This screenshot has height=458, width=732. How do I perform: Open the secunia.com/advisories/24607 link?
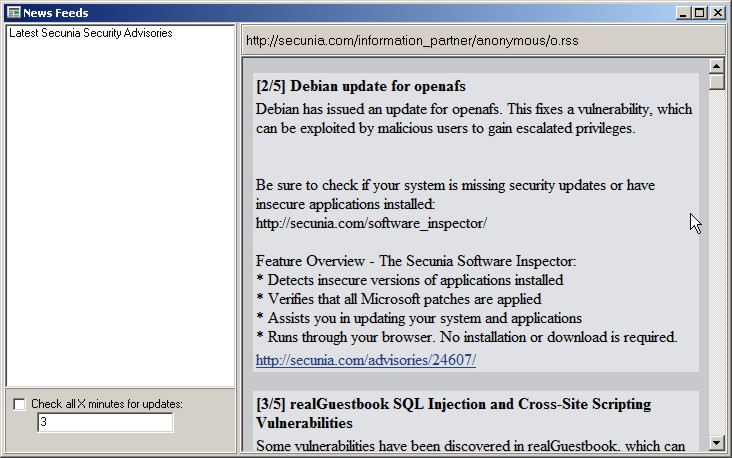pos(366,360)
